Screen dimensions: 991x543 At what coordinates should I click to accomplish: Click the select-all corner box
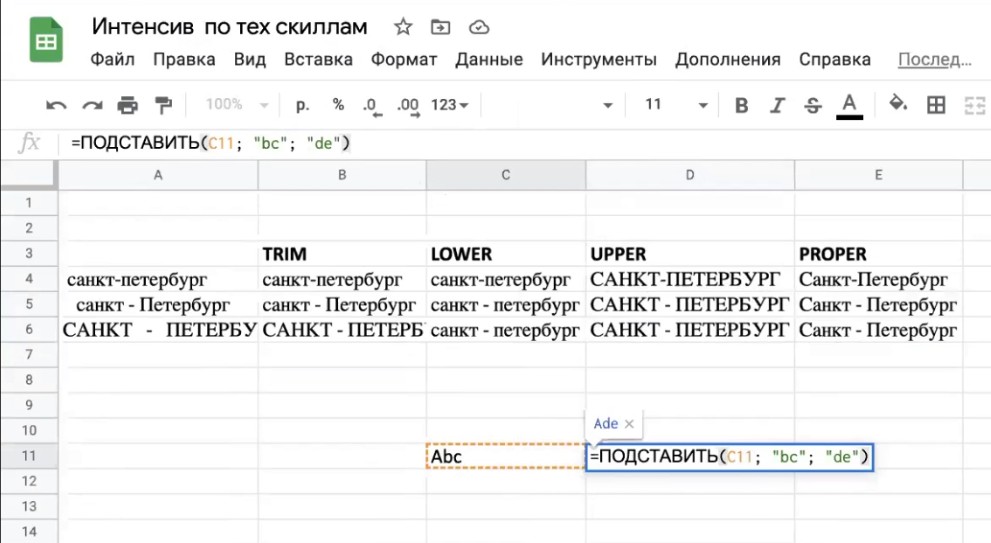pyautogui.click(x=29, y=175)
